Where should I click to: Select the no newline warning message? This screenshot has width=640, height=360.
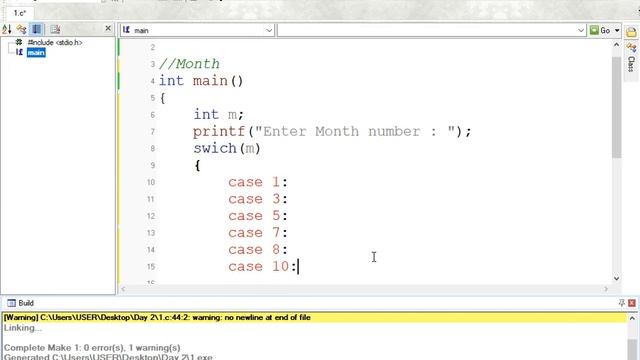tap(314, 318)
